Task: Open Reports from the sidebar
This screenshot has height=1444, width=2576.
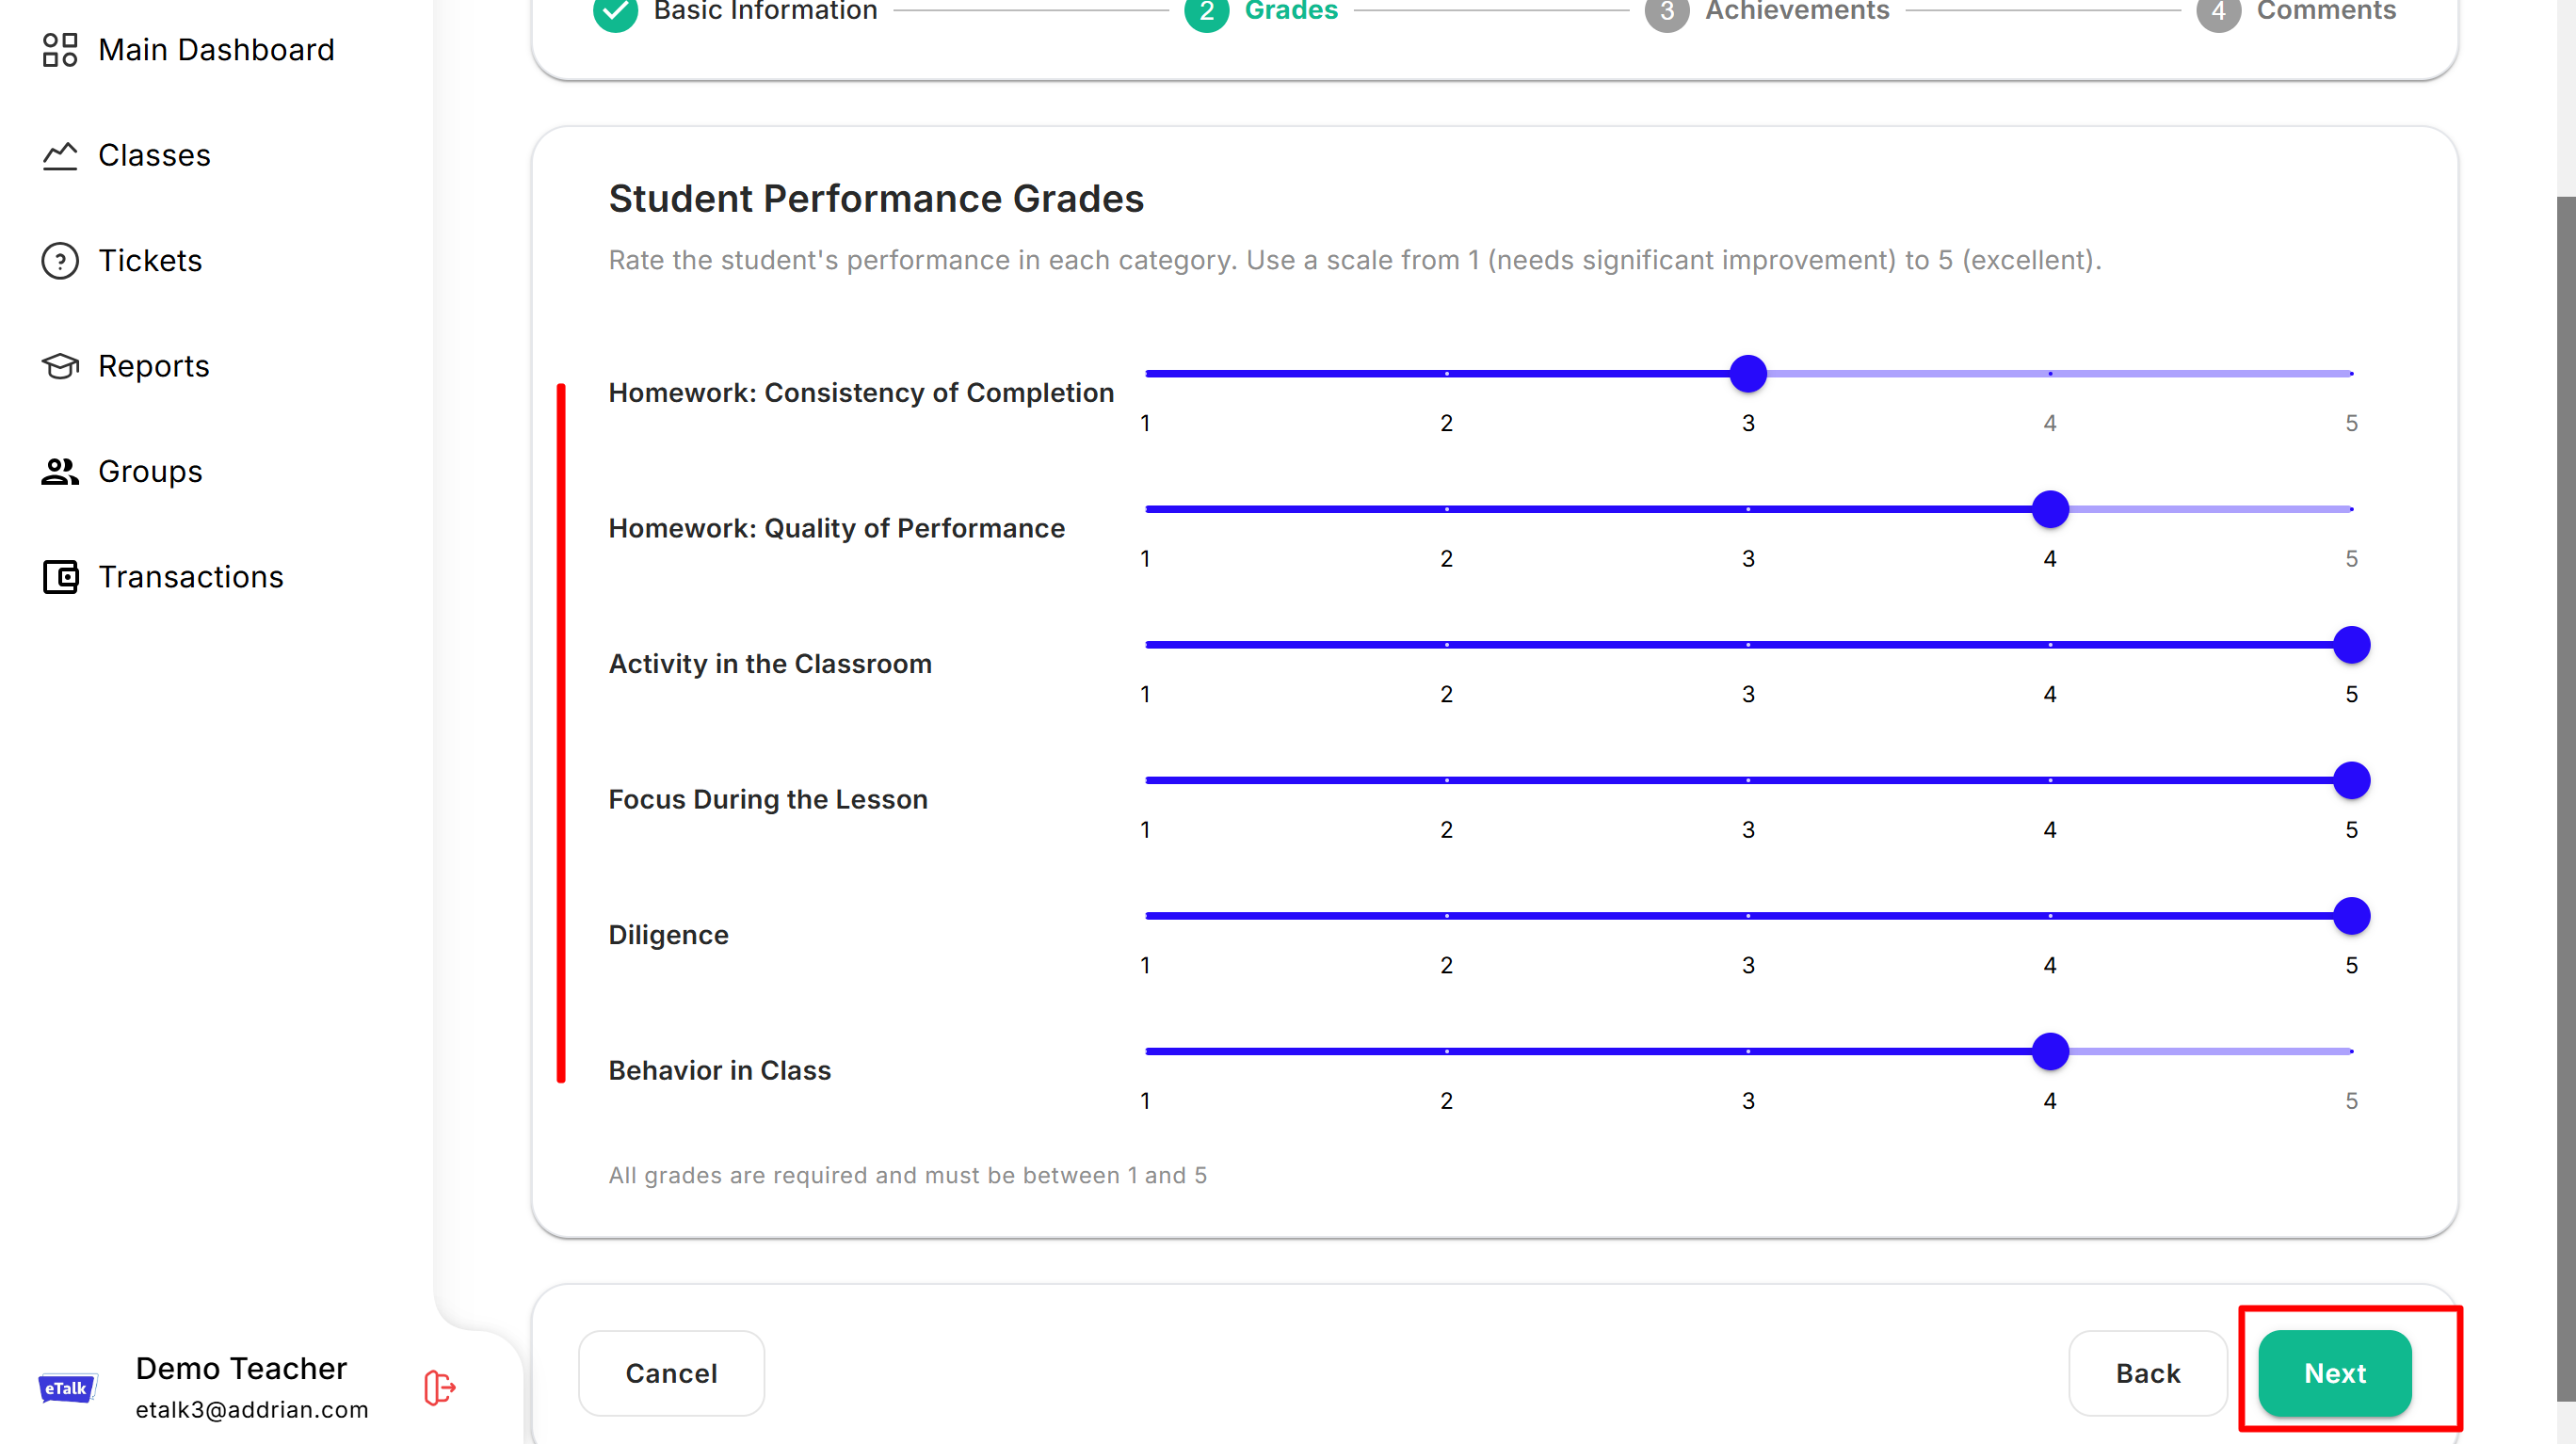Action: coord(154,366)
